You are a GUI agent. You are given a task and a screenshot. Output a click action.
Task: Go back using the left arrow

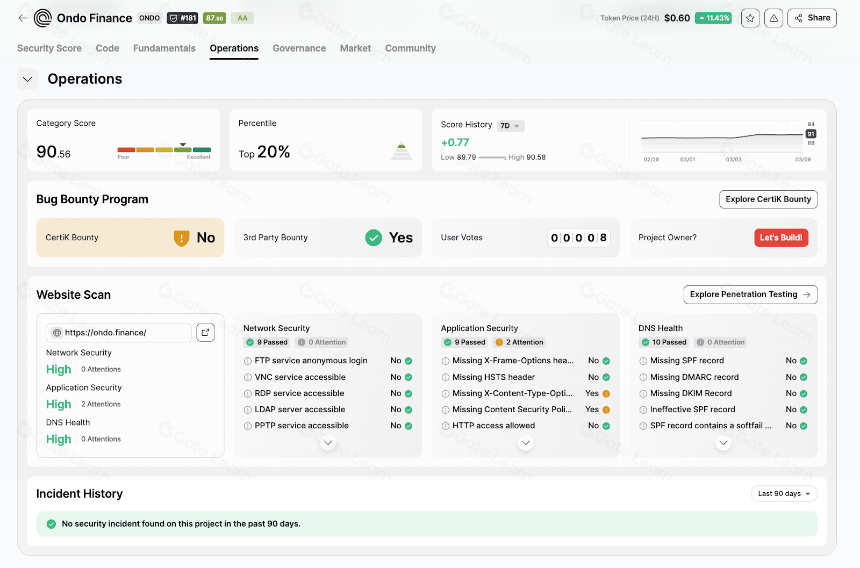(x=22, y=18)
